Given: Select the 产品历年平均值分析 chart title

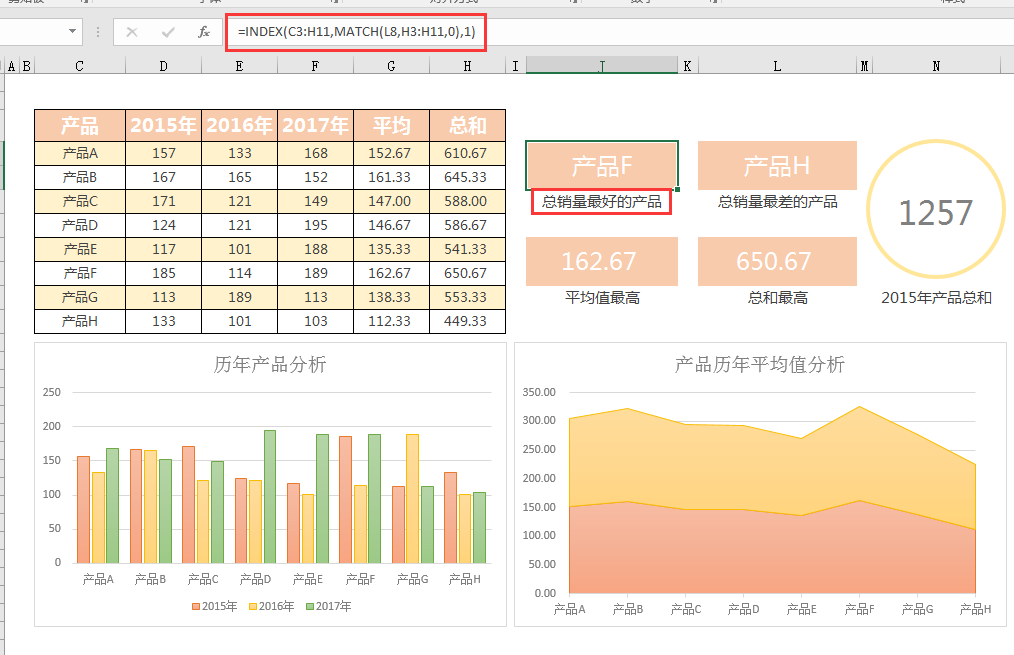Looking at the screenshot, I should tap(759, 365).
